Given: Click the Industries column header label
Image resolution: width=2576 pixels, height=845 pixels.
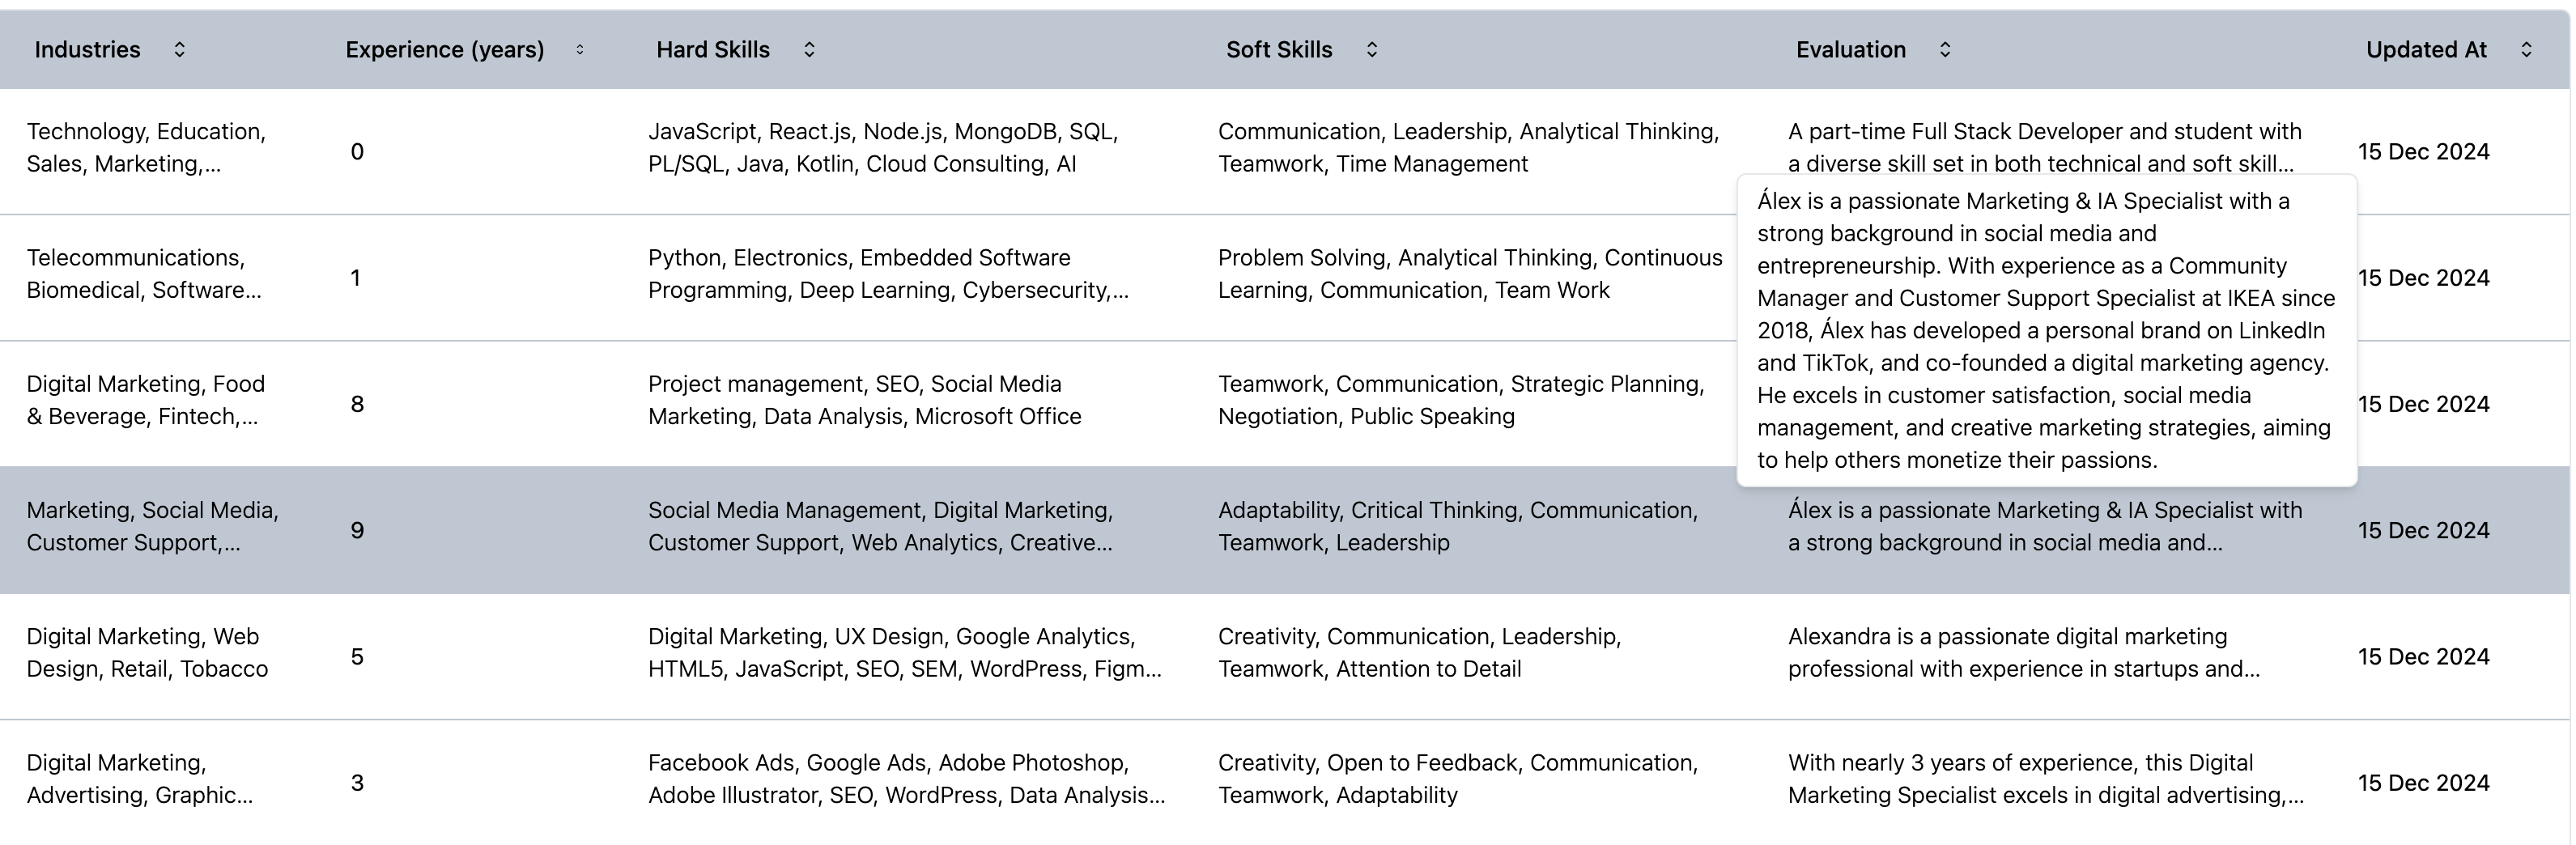Looking at the screenshot, I should pyautogui.click(x=87, y=50).
